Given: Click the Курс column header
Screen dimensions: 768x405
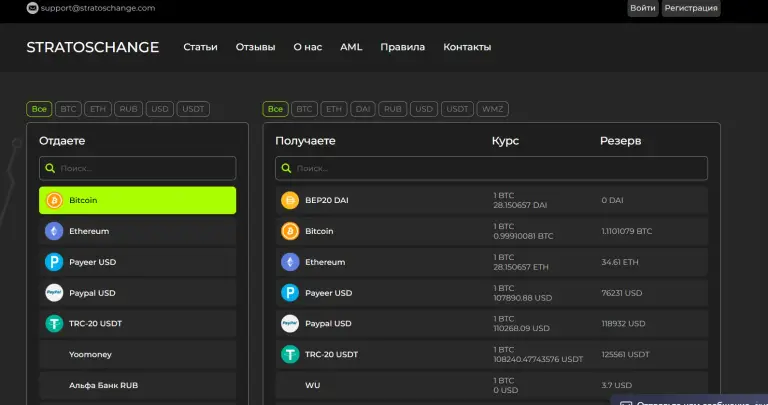Looking at the screenshot, I should tap(505, 141).
